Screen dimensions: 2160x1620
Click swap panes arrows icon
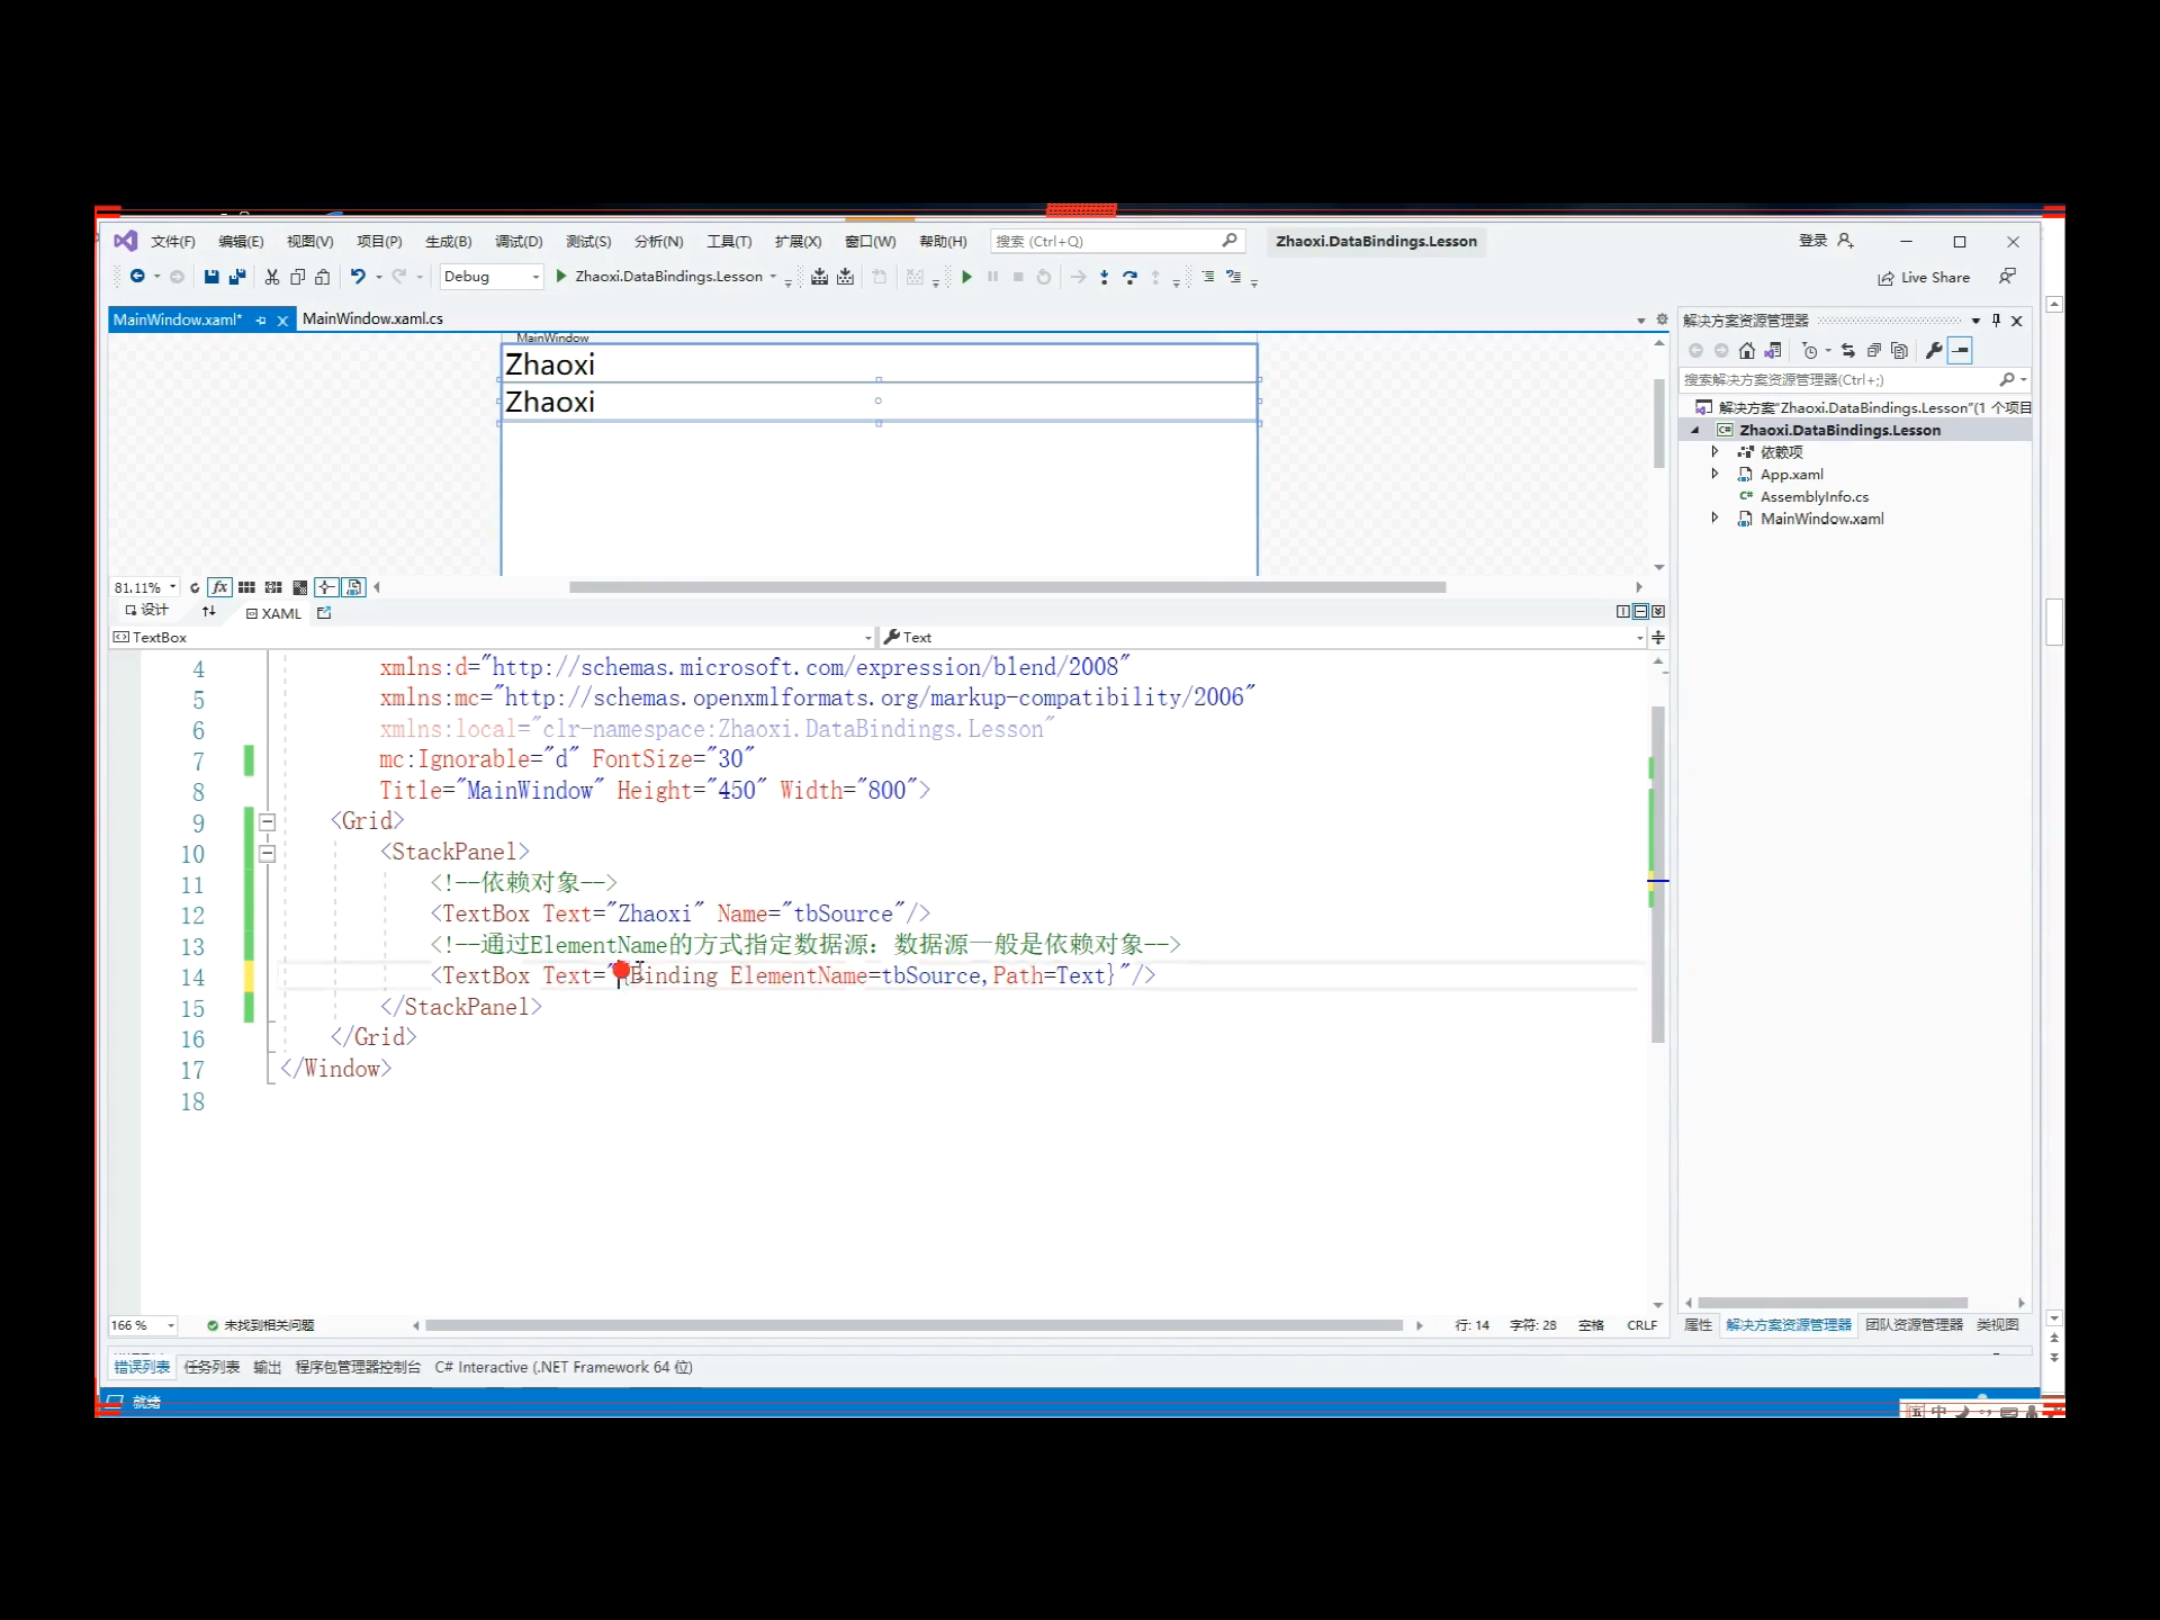pos(208,611)
